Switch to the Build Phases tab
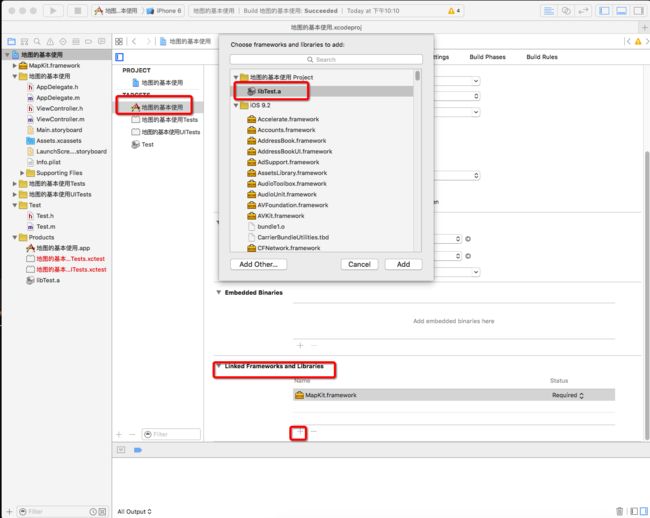650x518 pixels. point(488,57)
